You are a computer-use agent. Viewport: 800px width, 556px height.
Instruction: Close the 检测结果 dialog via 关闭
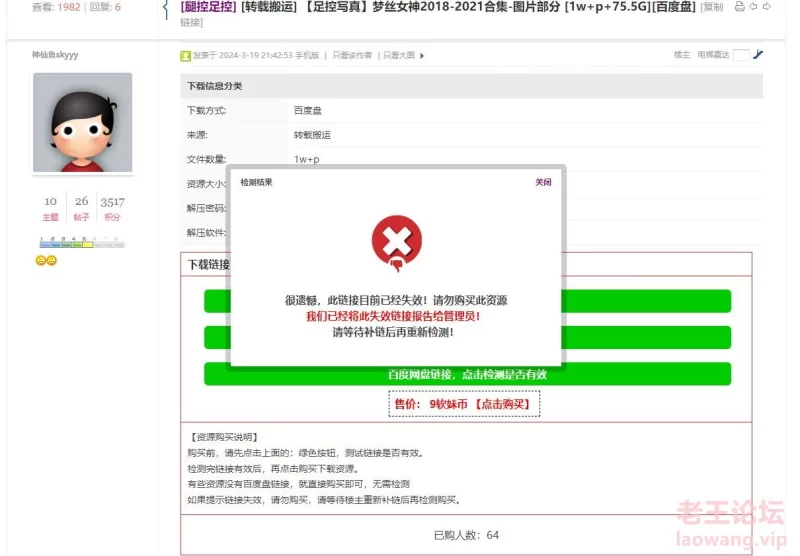(x=543, y=182)
